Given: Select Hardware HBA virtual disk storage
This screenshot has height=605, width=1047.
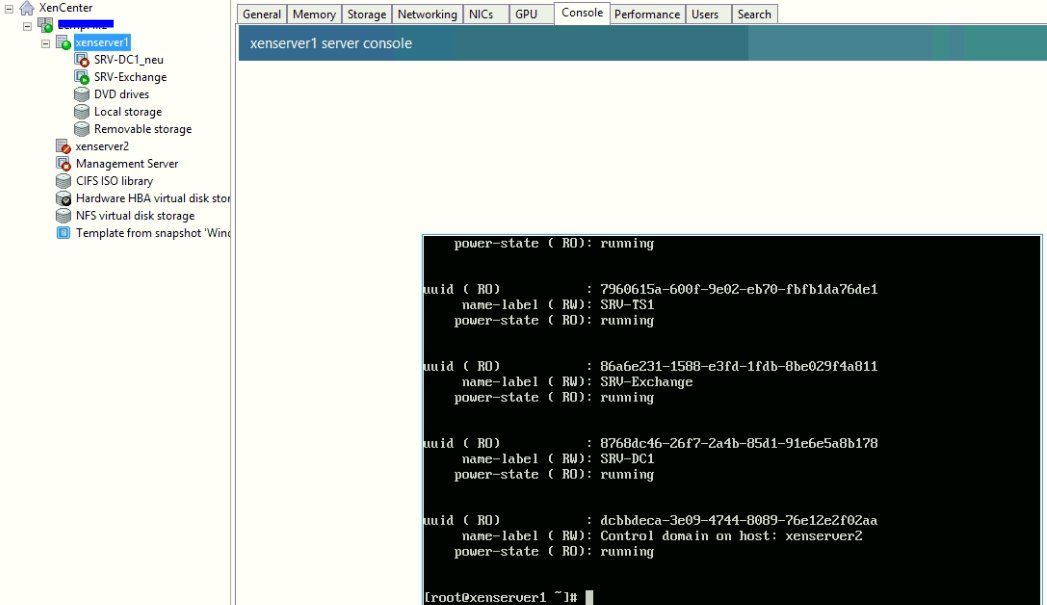Looking at the screenshot, I should tap(153, 198).
